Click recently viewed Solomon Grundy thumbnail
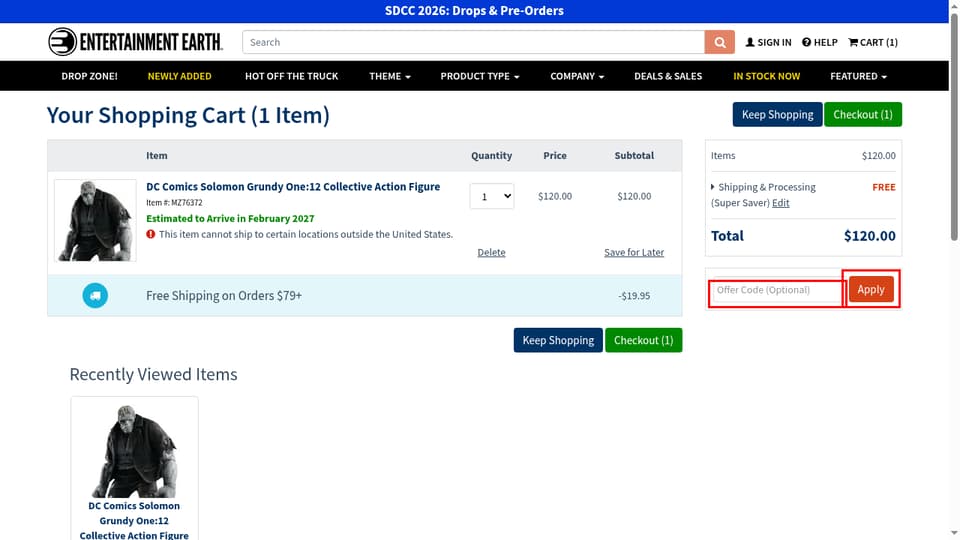The width and height of the screenshot is (960, 540). click(x=134, y=451)
